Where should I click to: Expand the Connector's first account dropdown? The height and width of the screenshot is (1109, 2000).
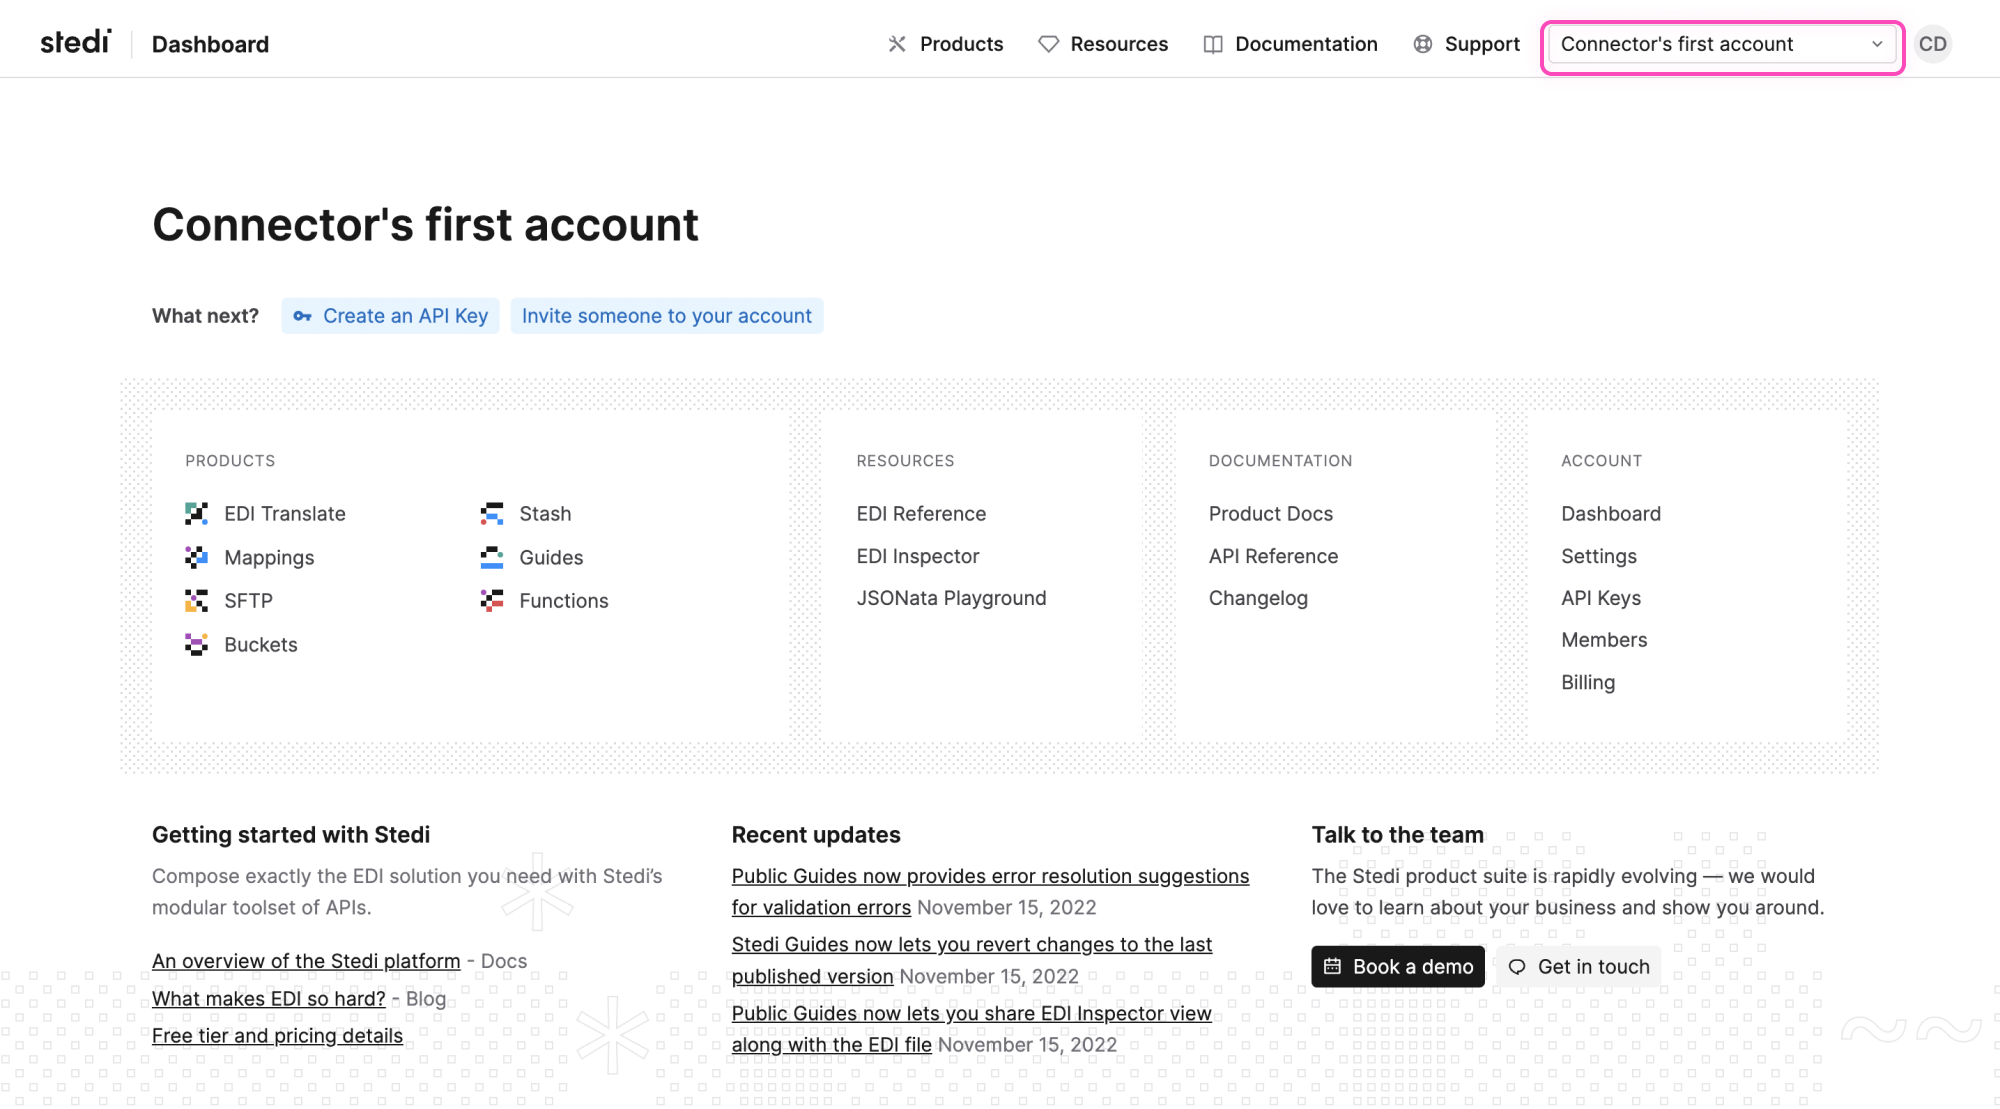coord(1721,44)
